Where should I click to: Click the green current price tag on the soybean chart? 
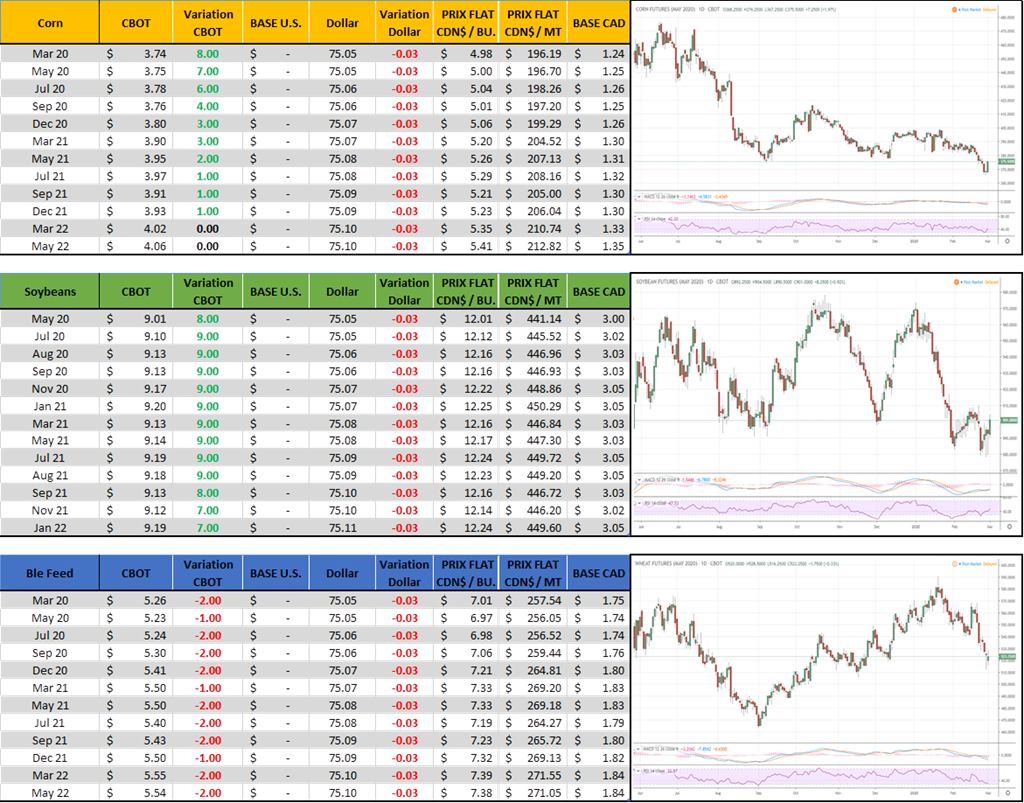pyautogui.click(x=1008, y=421)
